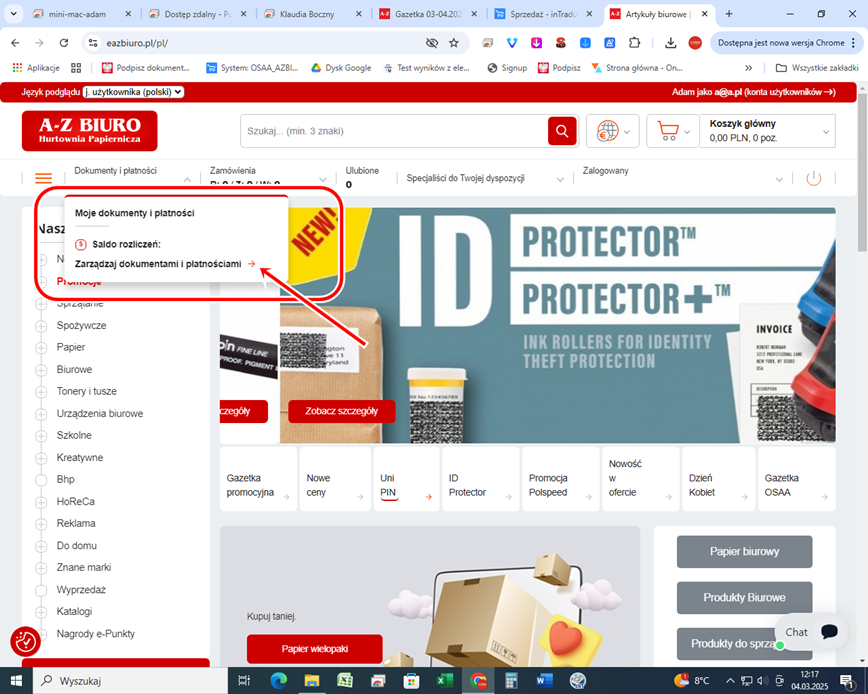
Task: Open File Explorer from the taskbar
Action: point(312,681)
